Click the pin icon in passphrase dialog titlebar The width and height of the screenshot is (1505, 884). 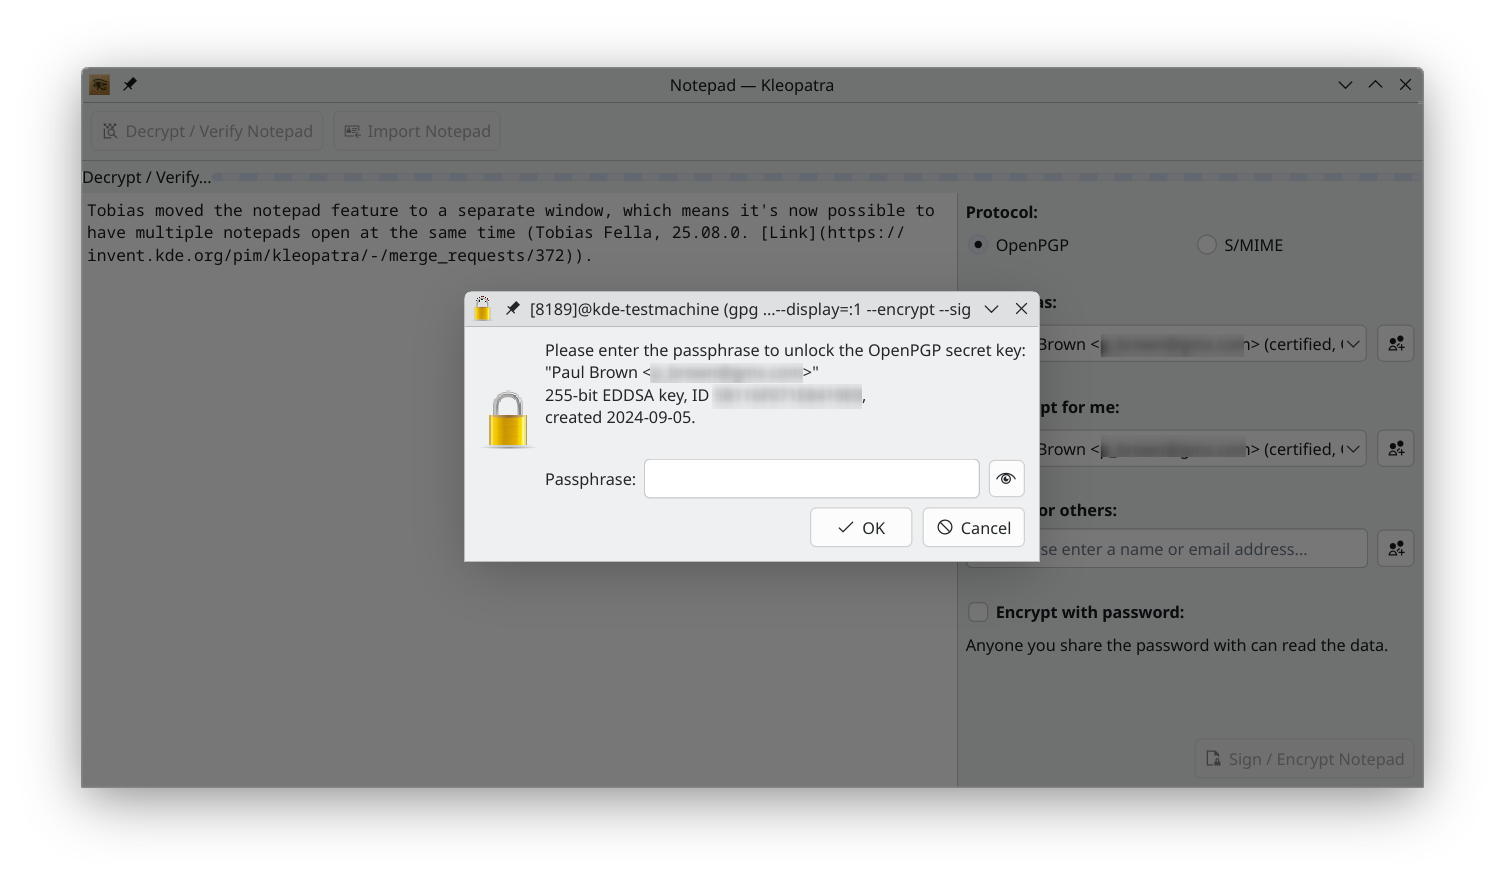click(512, 309)
